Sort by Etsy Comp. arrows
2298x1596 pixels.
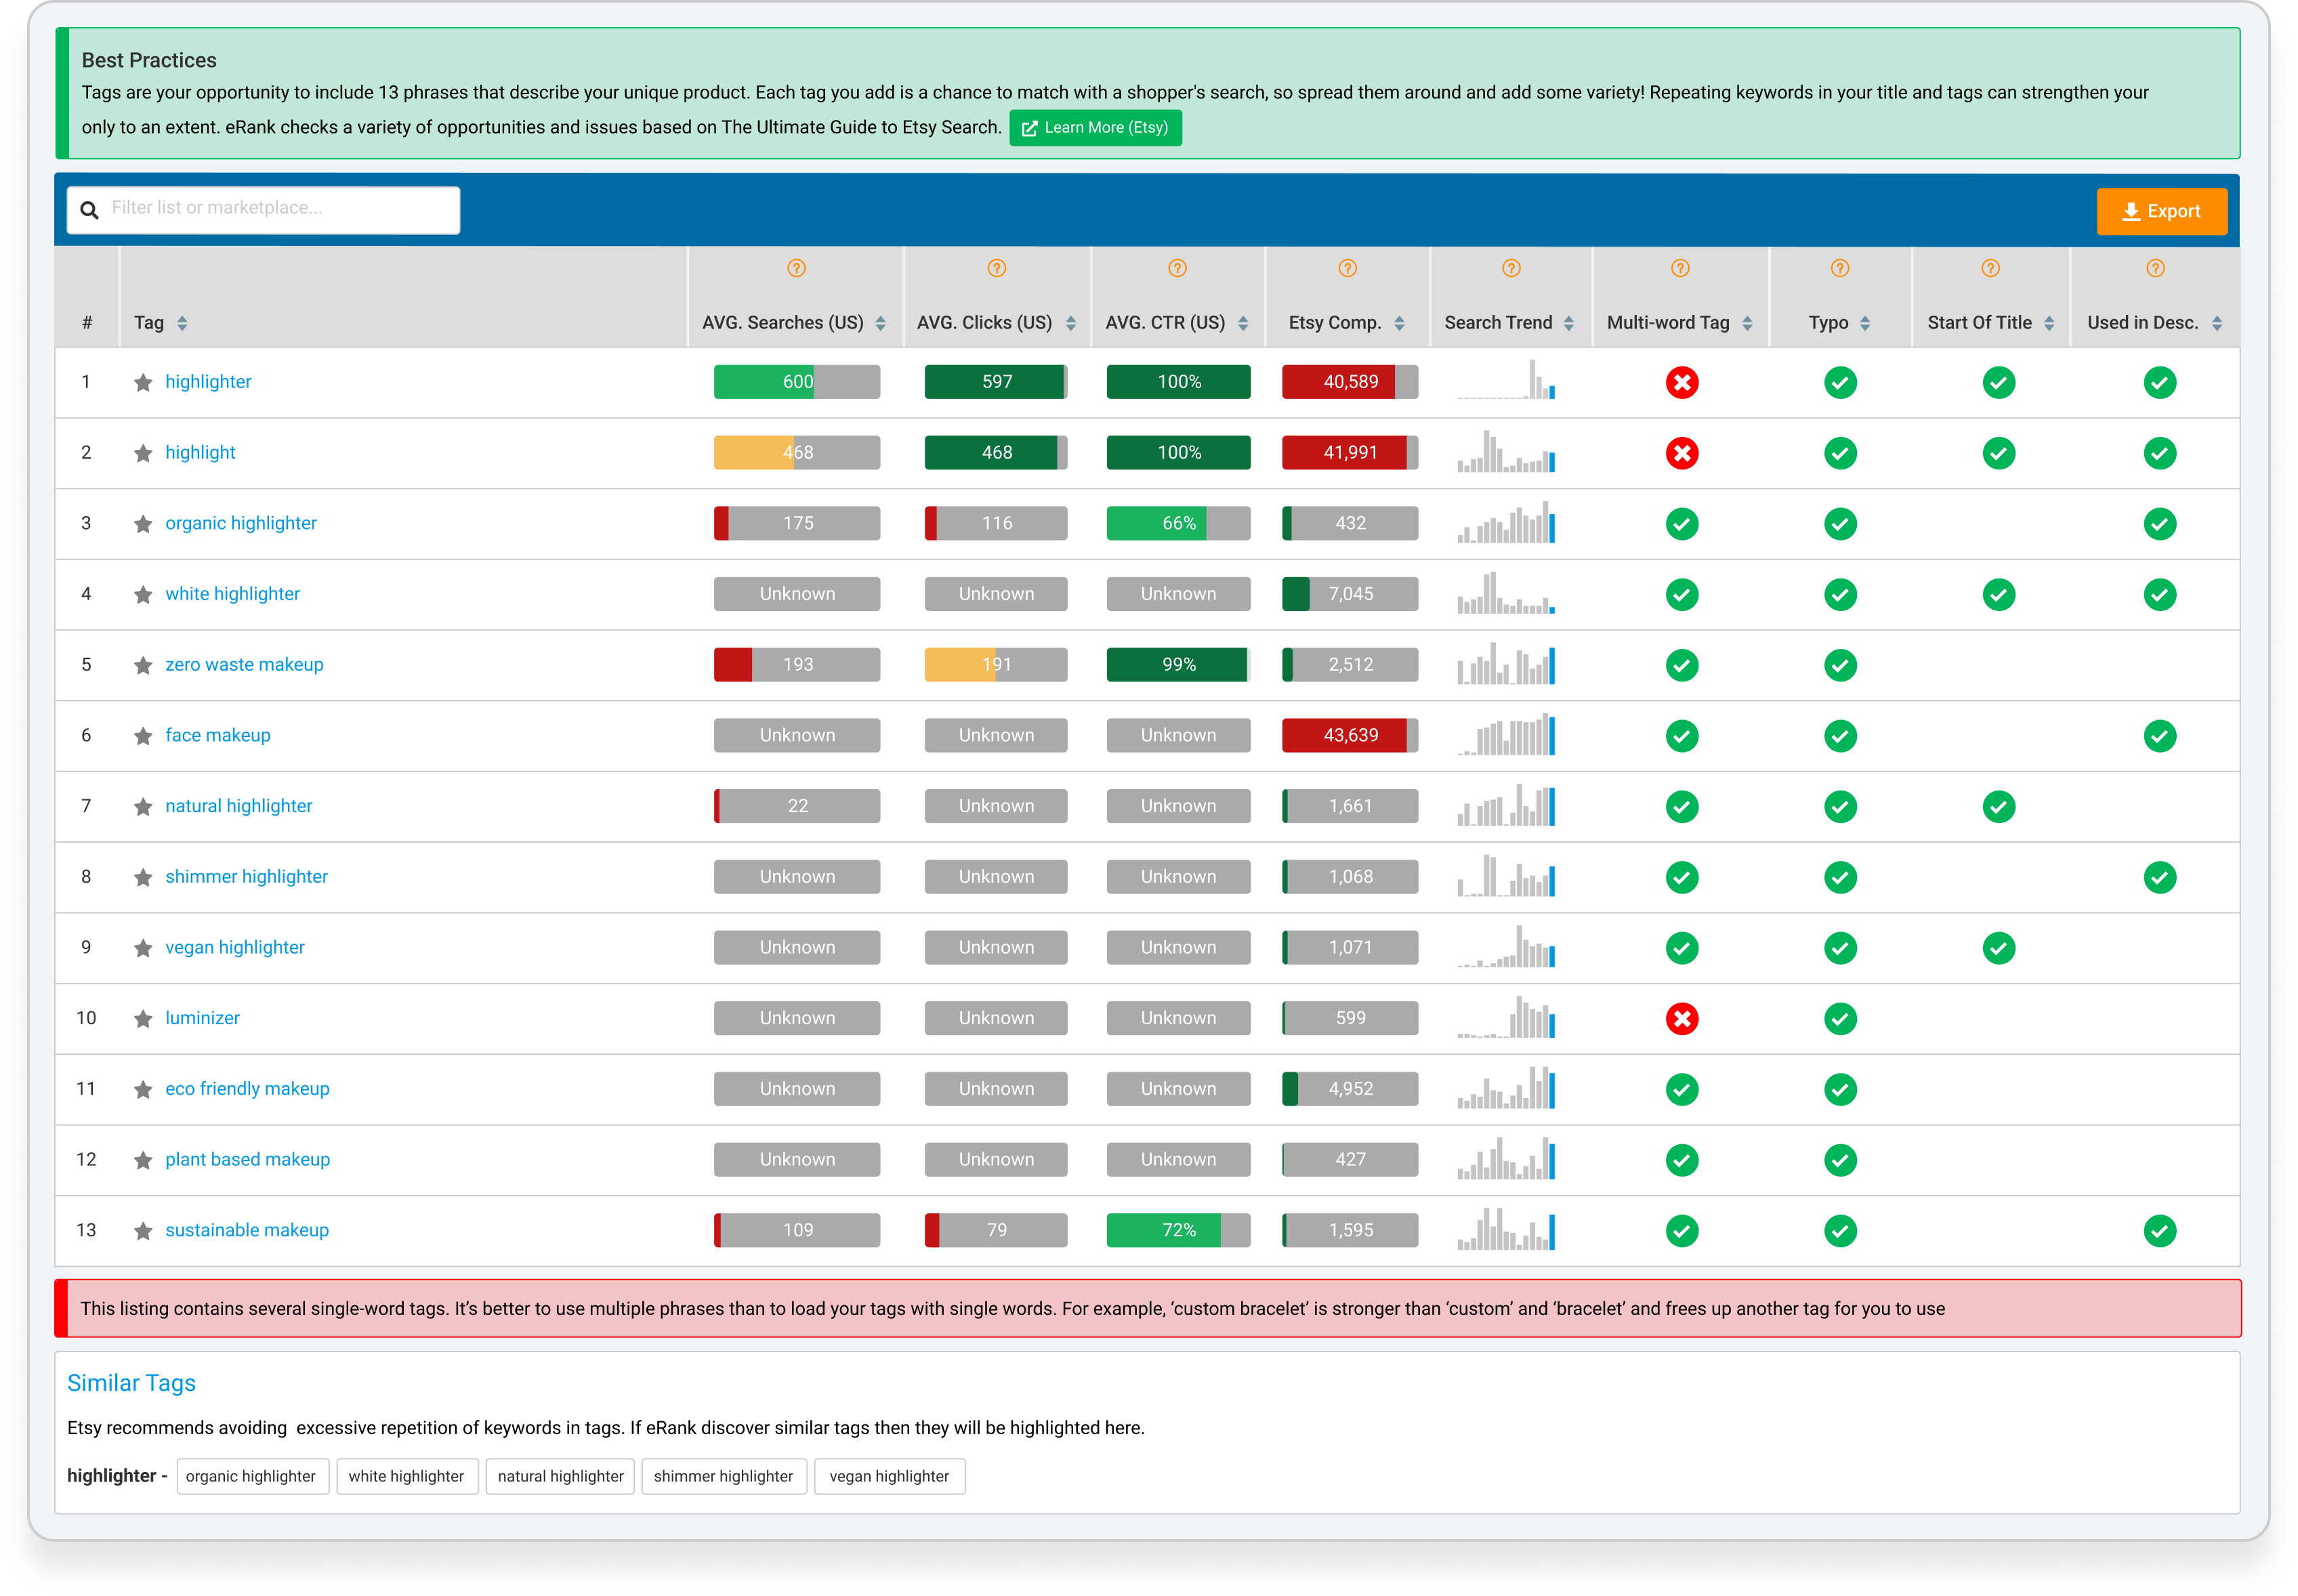pos(1399,323)
